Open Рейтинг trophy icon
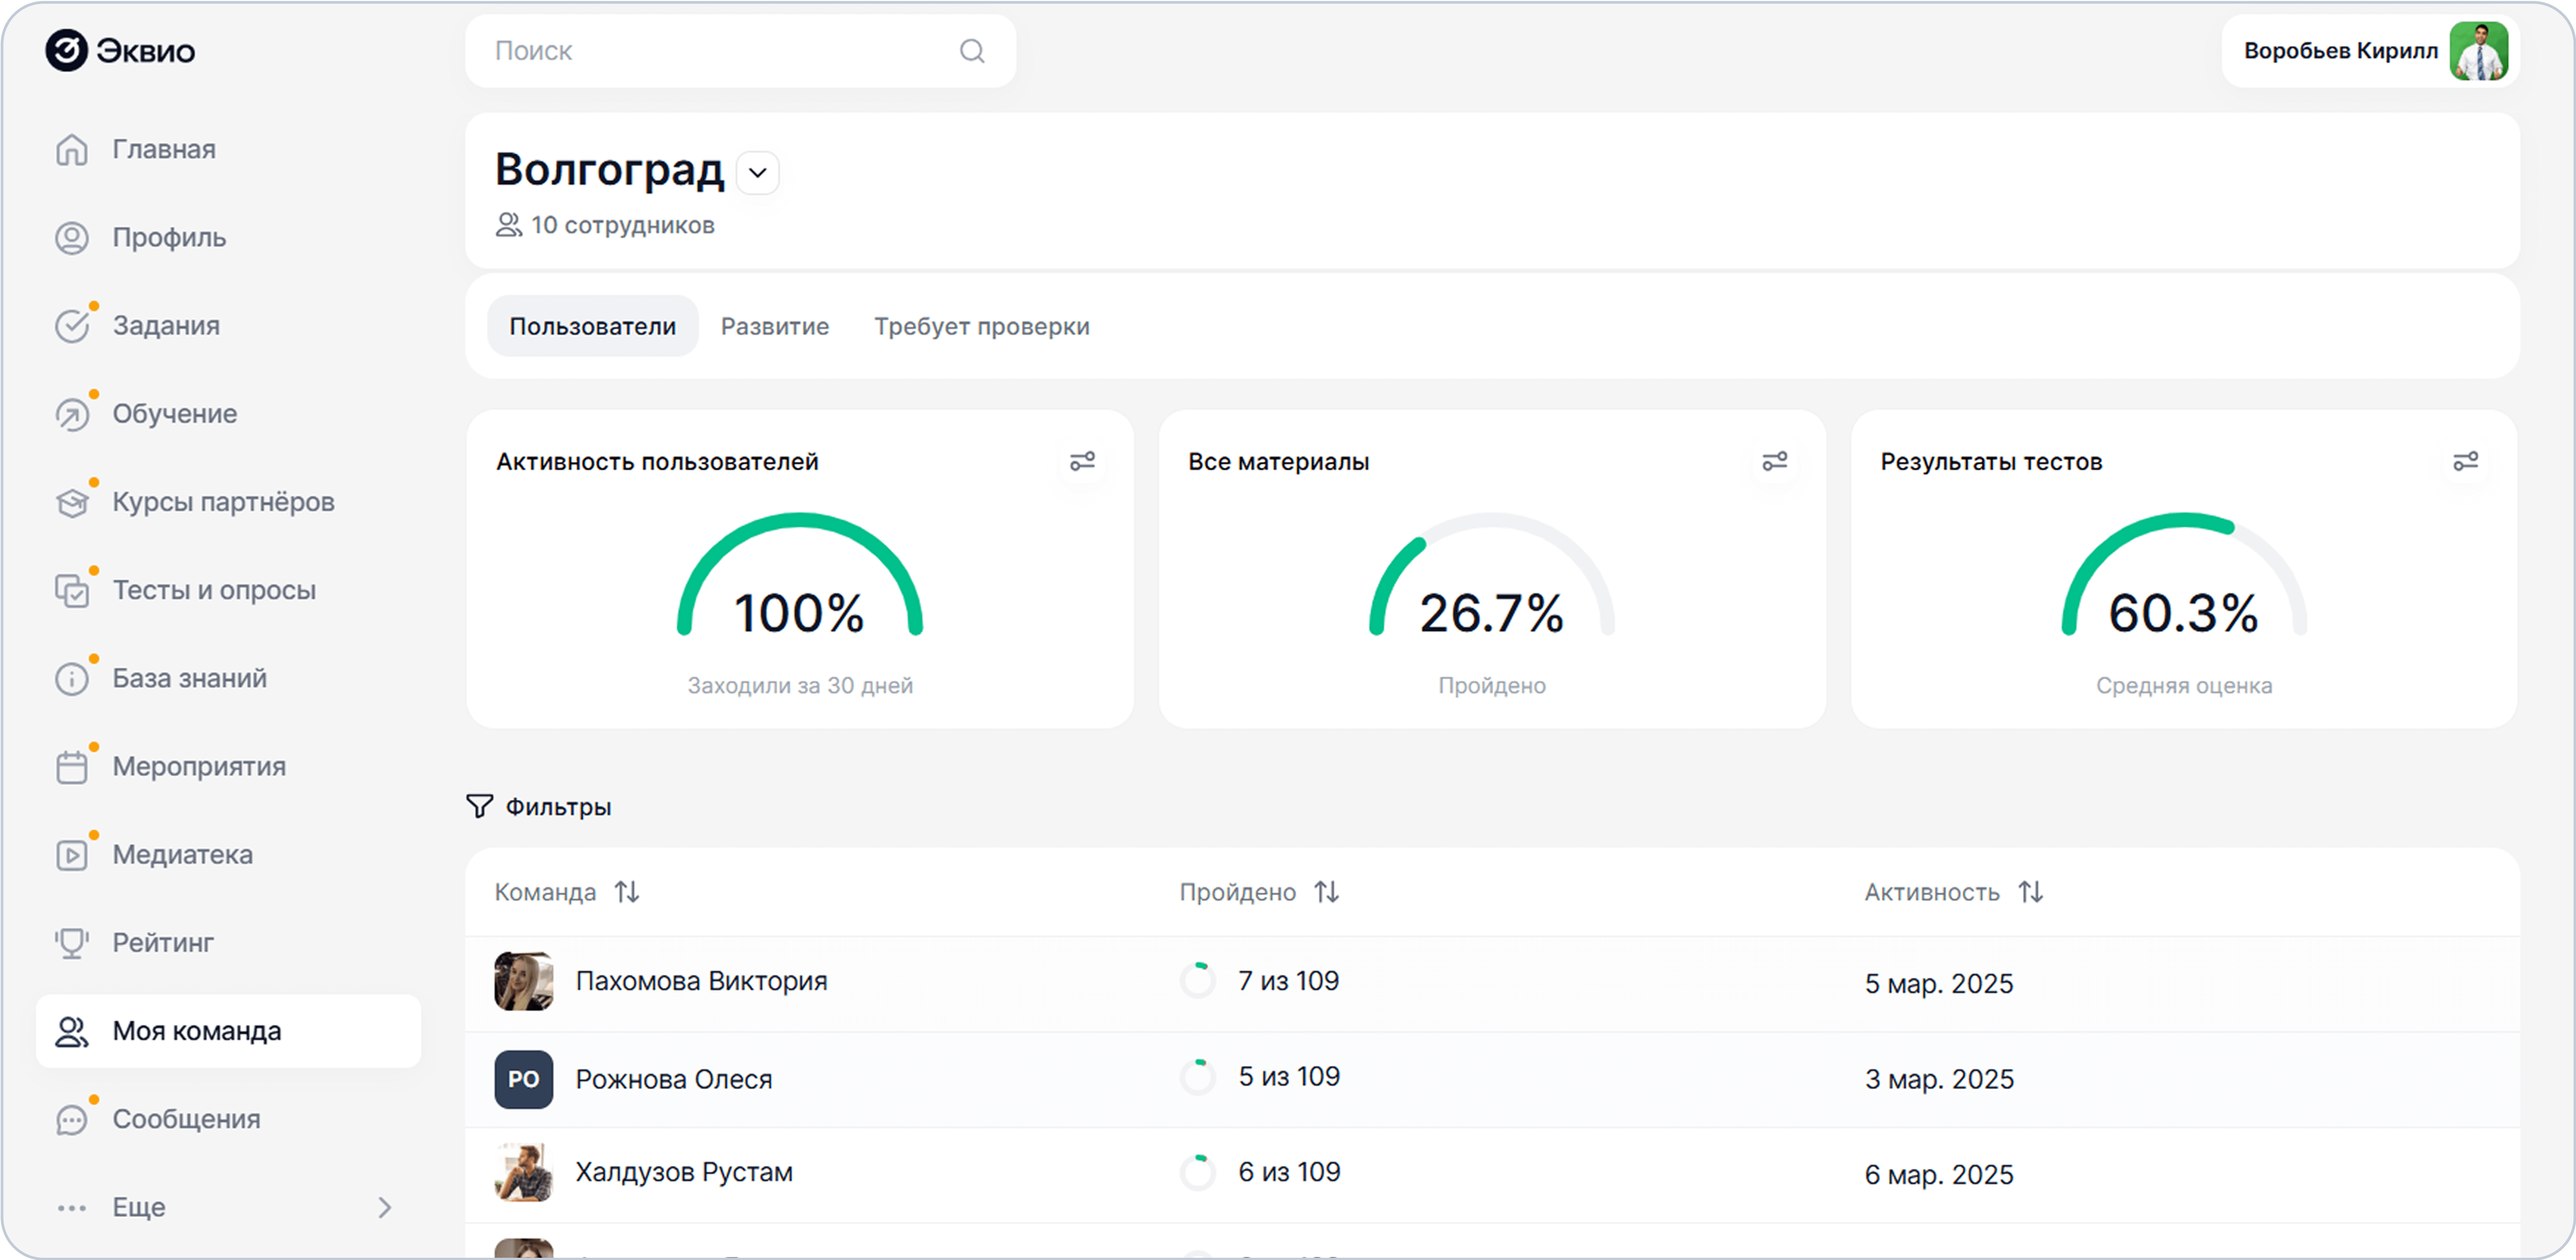Image resolution: width=2576 pixels, height=1260 pixels. click(x=72, y=943)
